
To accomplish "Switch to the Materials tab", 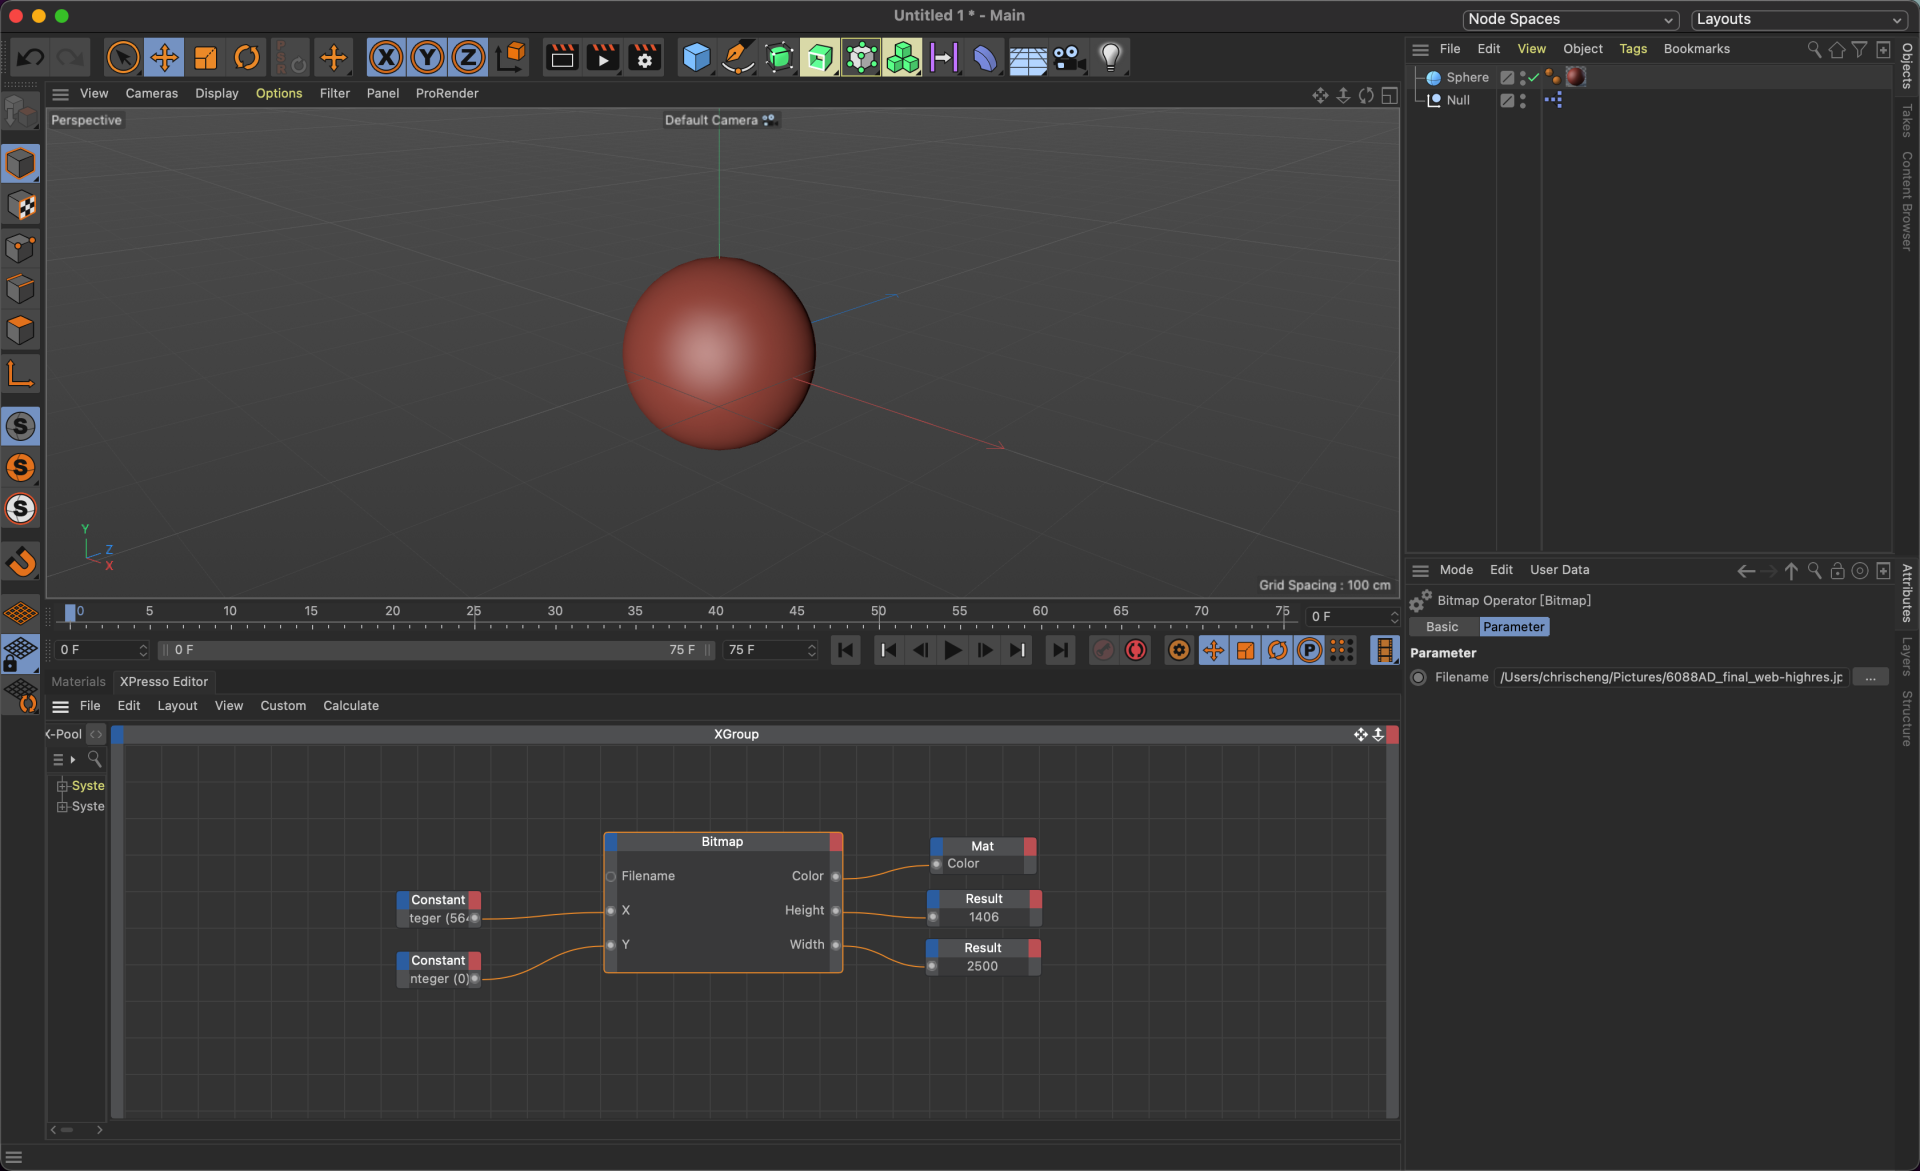I will click(x=78, y=682).
